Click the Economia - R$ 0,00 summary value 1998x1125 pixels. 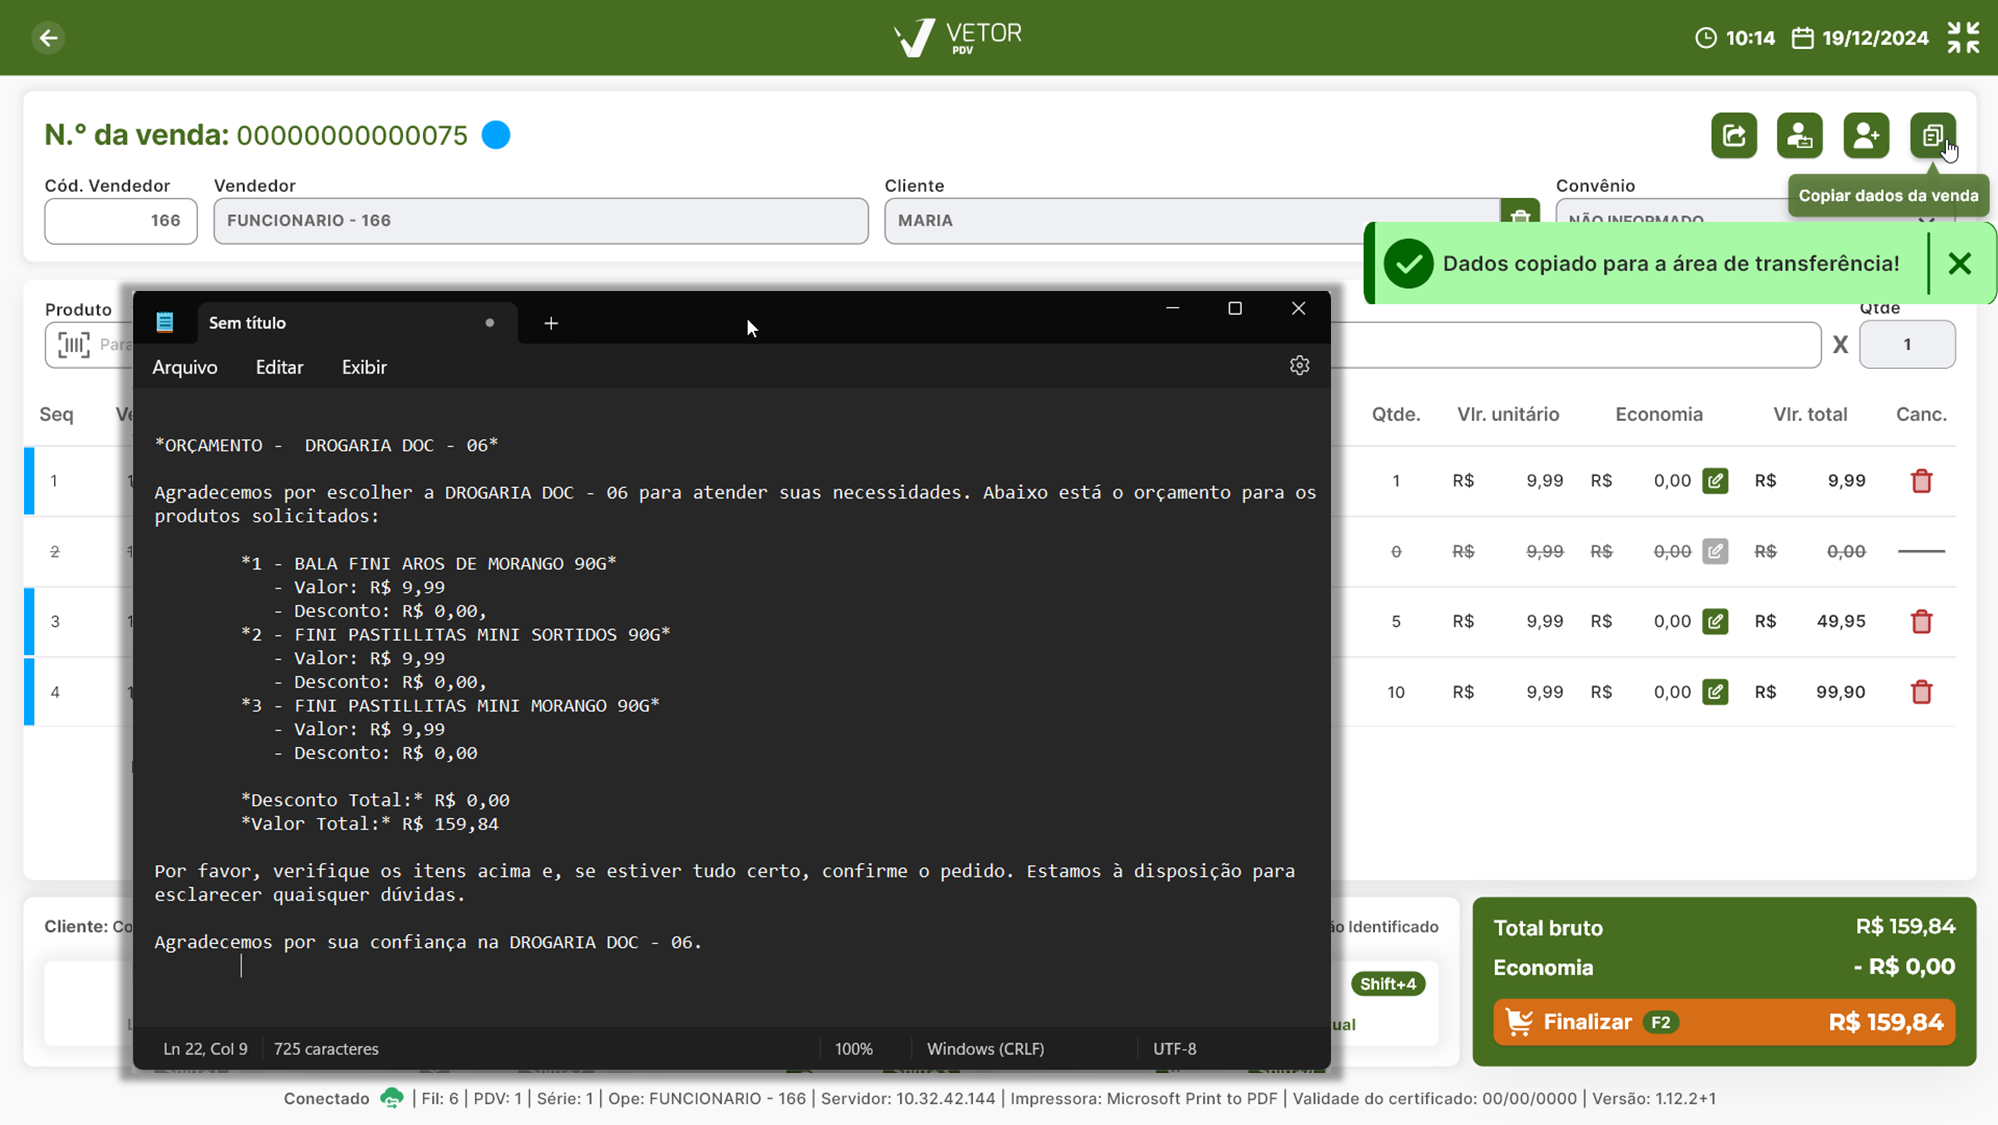[1904, 967]
